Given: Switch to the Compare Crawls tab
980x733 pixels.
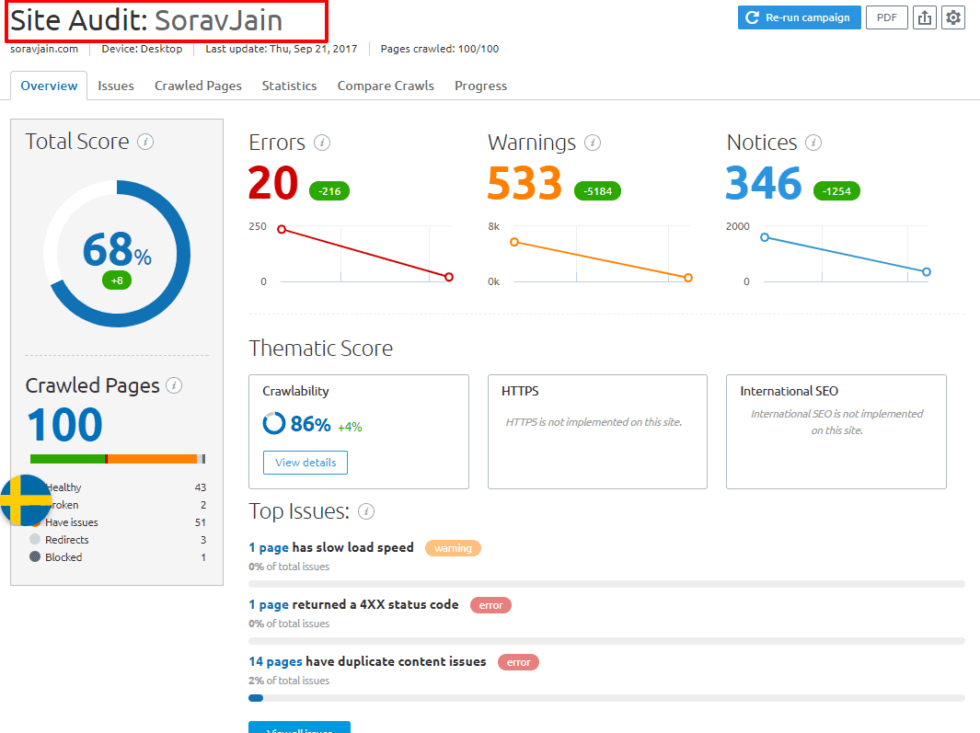Looking at the screenshot, I should [x=385, y=86].
